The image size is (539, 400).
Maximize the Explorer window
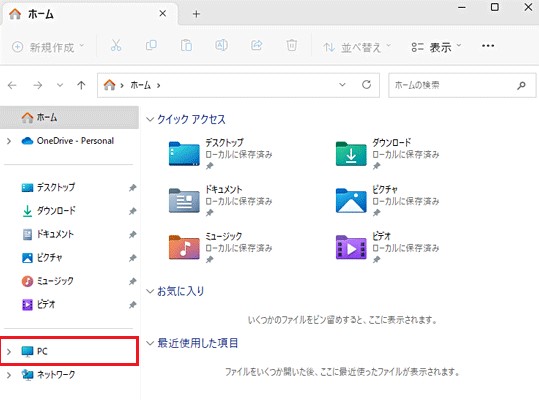pos(495,7)
